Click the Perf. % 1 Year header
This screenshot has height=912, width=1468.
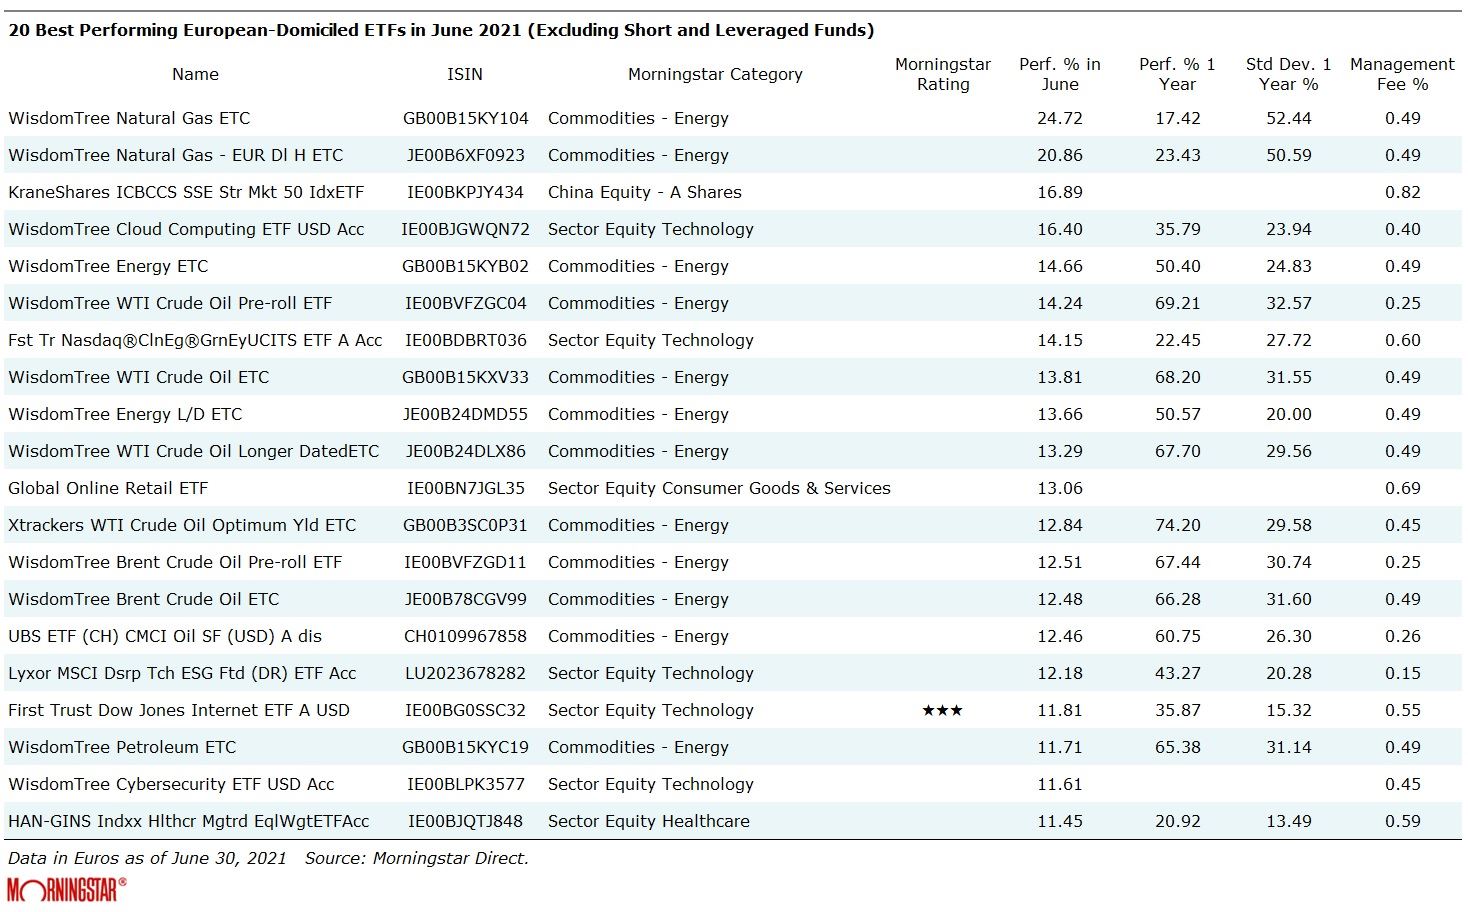coord(1177,74)
